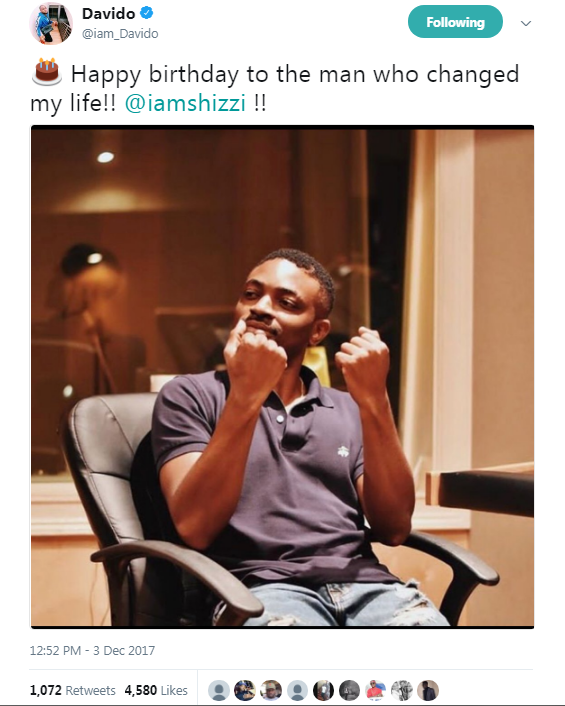565x706 pixels.
Task: Expand the tweet options chevron
Action: (x=526, y=23)
